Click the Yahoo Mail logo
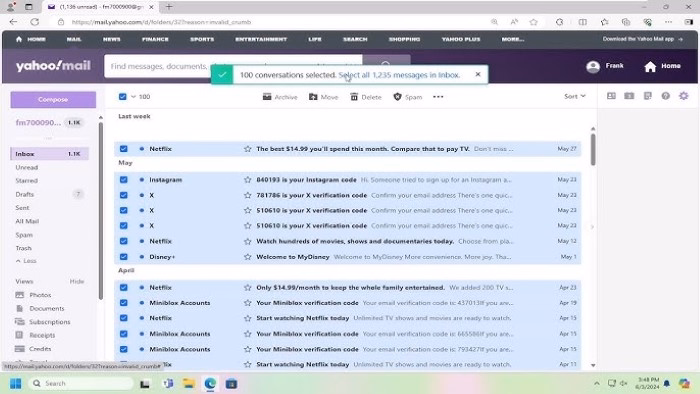This screenshot has height=394, width=700. coord(53,66)
